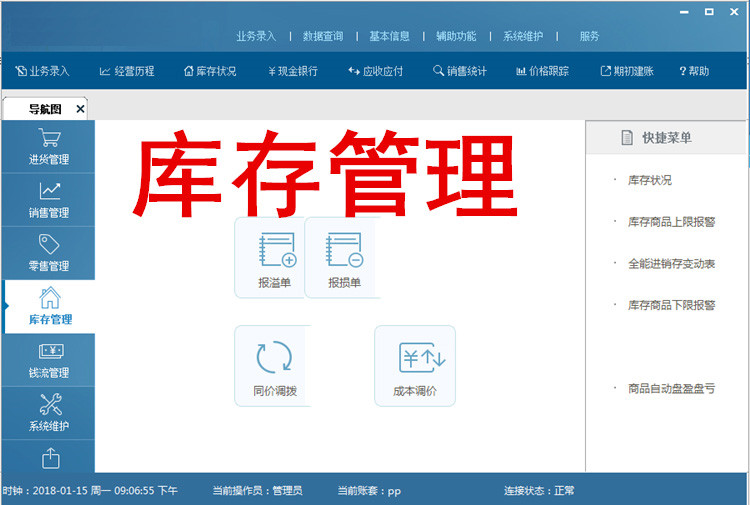
Task: Select 钱流管理 in the sidebar
Action: pyautogui.click(x=49, y=360)
